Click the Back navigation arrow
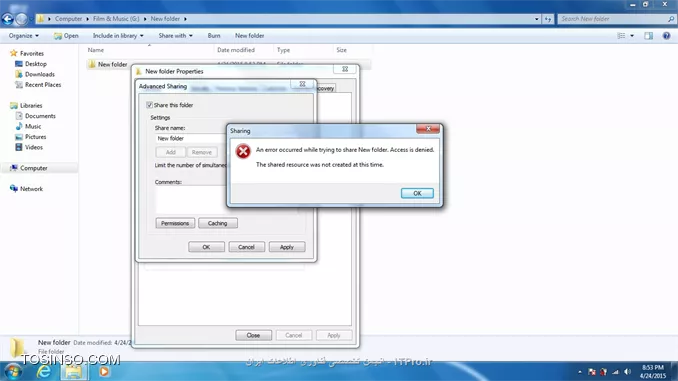The width and height of the screenshot is (678, 381). [7, 19]
